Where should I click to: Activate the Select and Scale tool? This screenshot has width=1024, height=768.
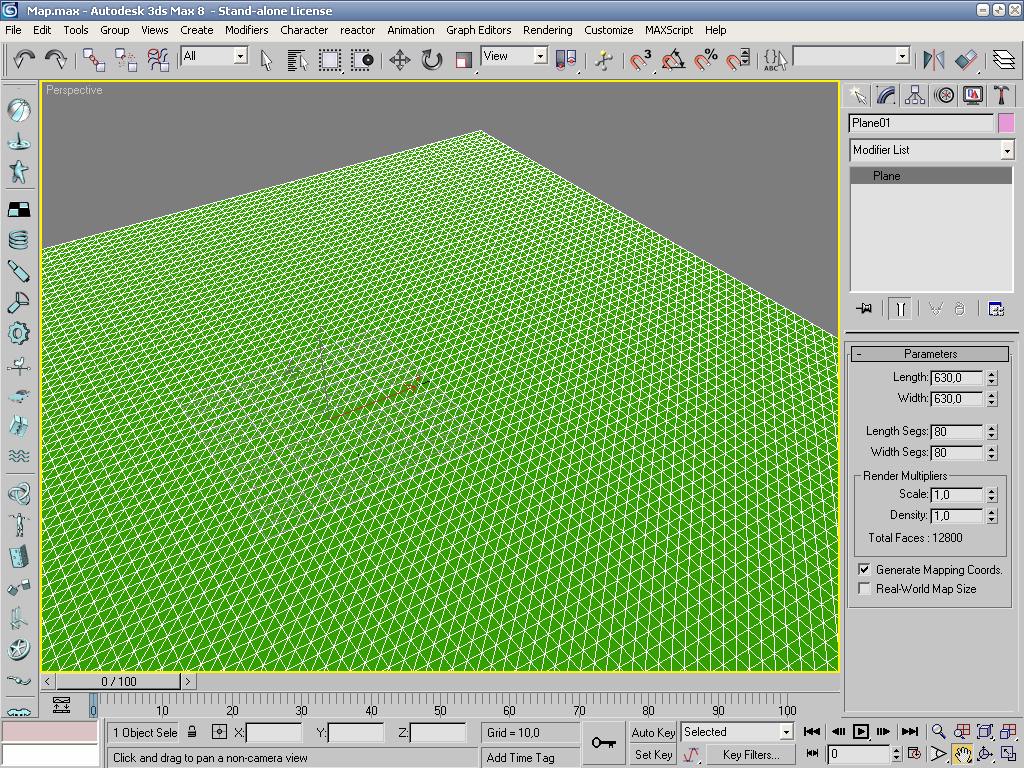(x=464, y=60)
